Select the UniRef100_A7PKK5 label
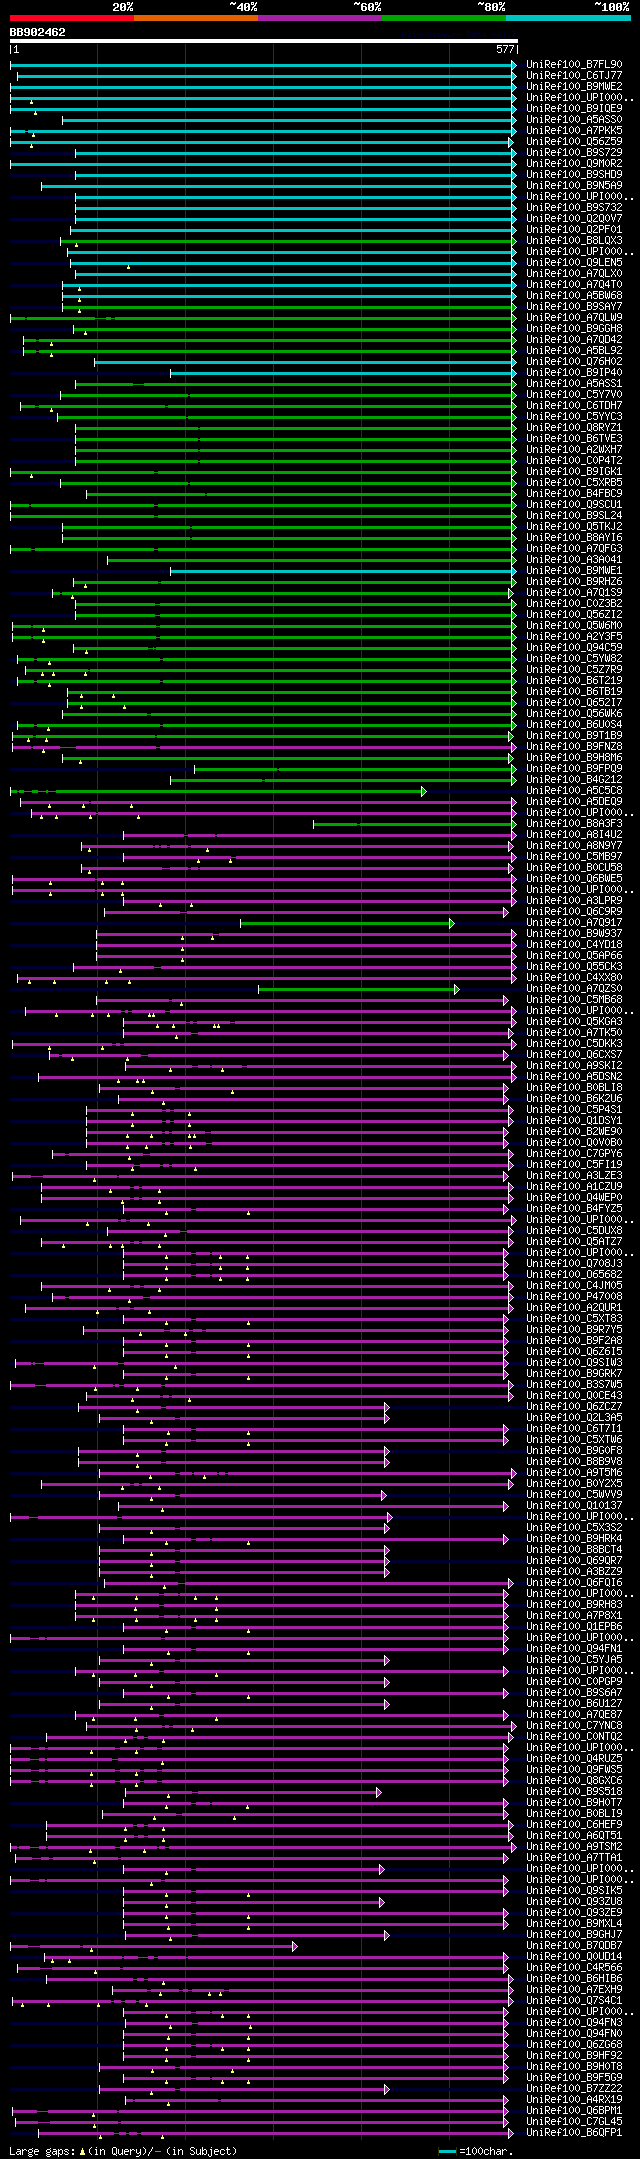640x2159 pixels. (x=574, y=130)
